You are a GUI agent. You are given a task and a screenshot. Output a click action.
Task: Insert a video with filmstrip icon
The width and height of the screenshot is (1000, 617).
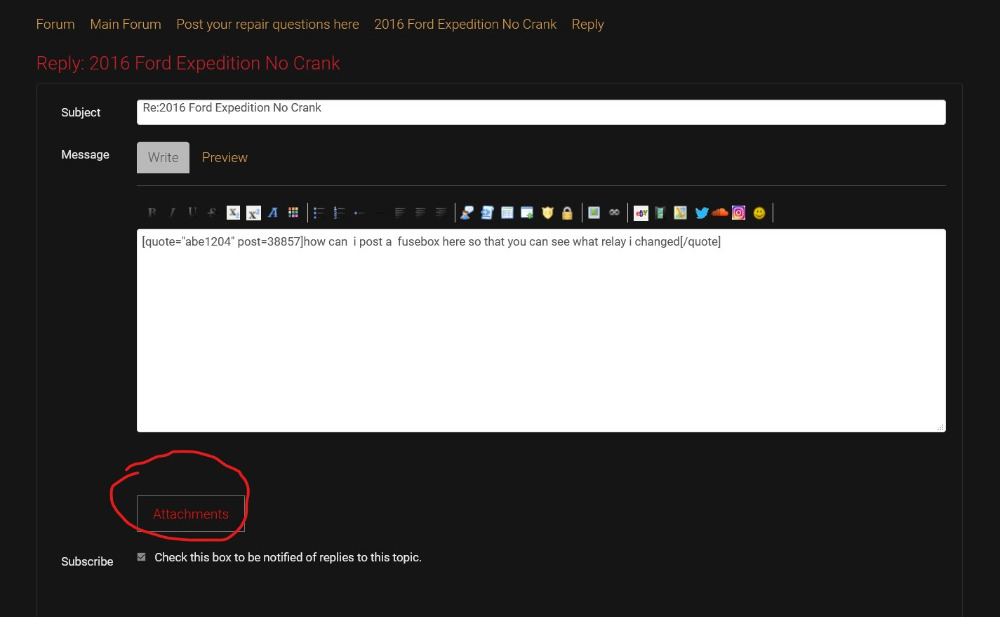pos(660,213)
